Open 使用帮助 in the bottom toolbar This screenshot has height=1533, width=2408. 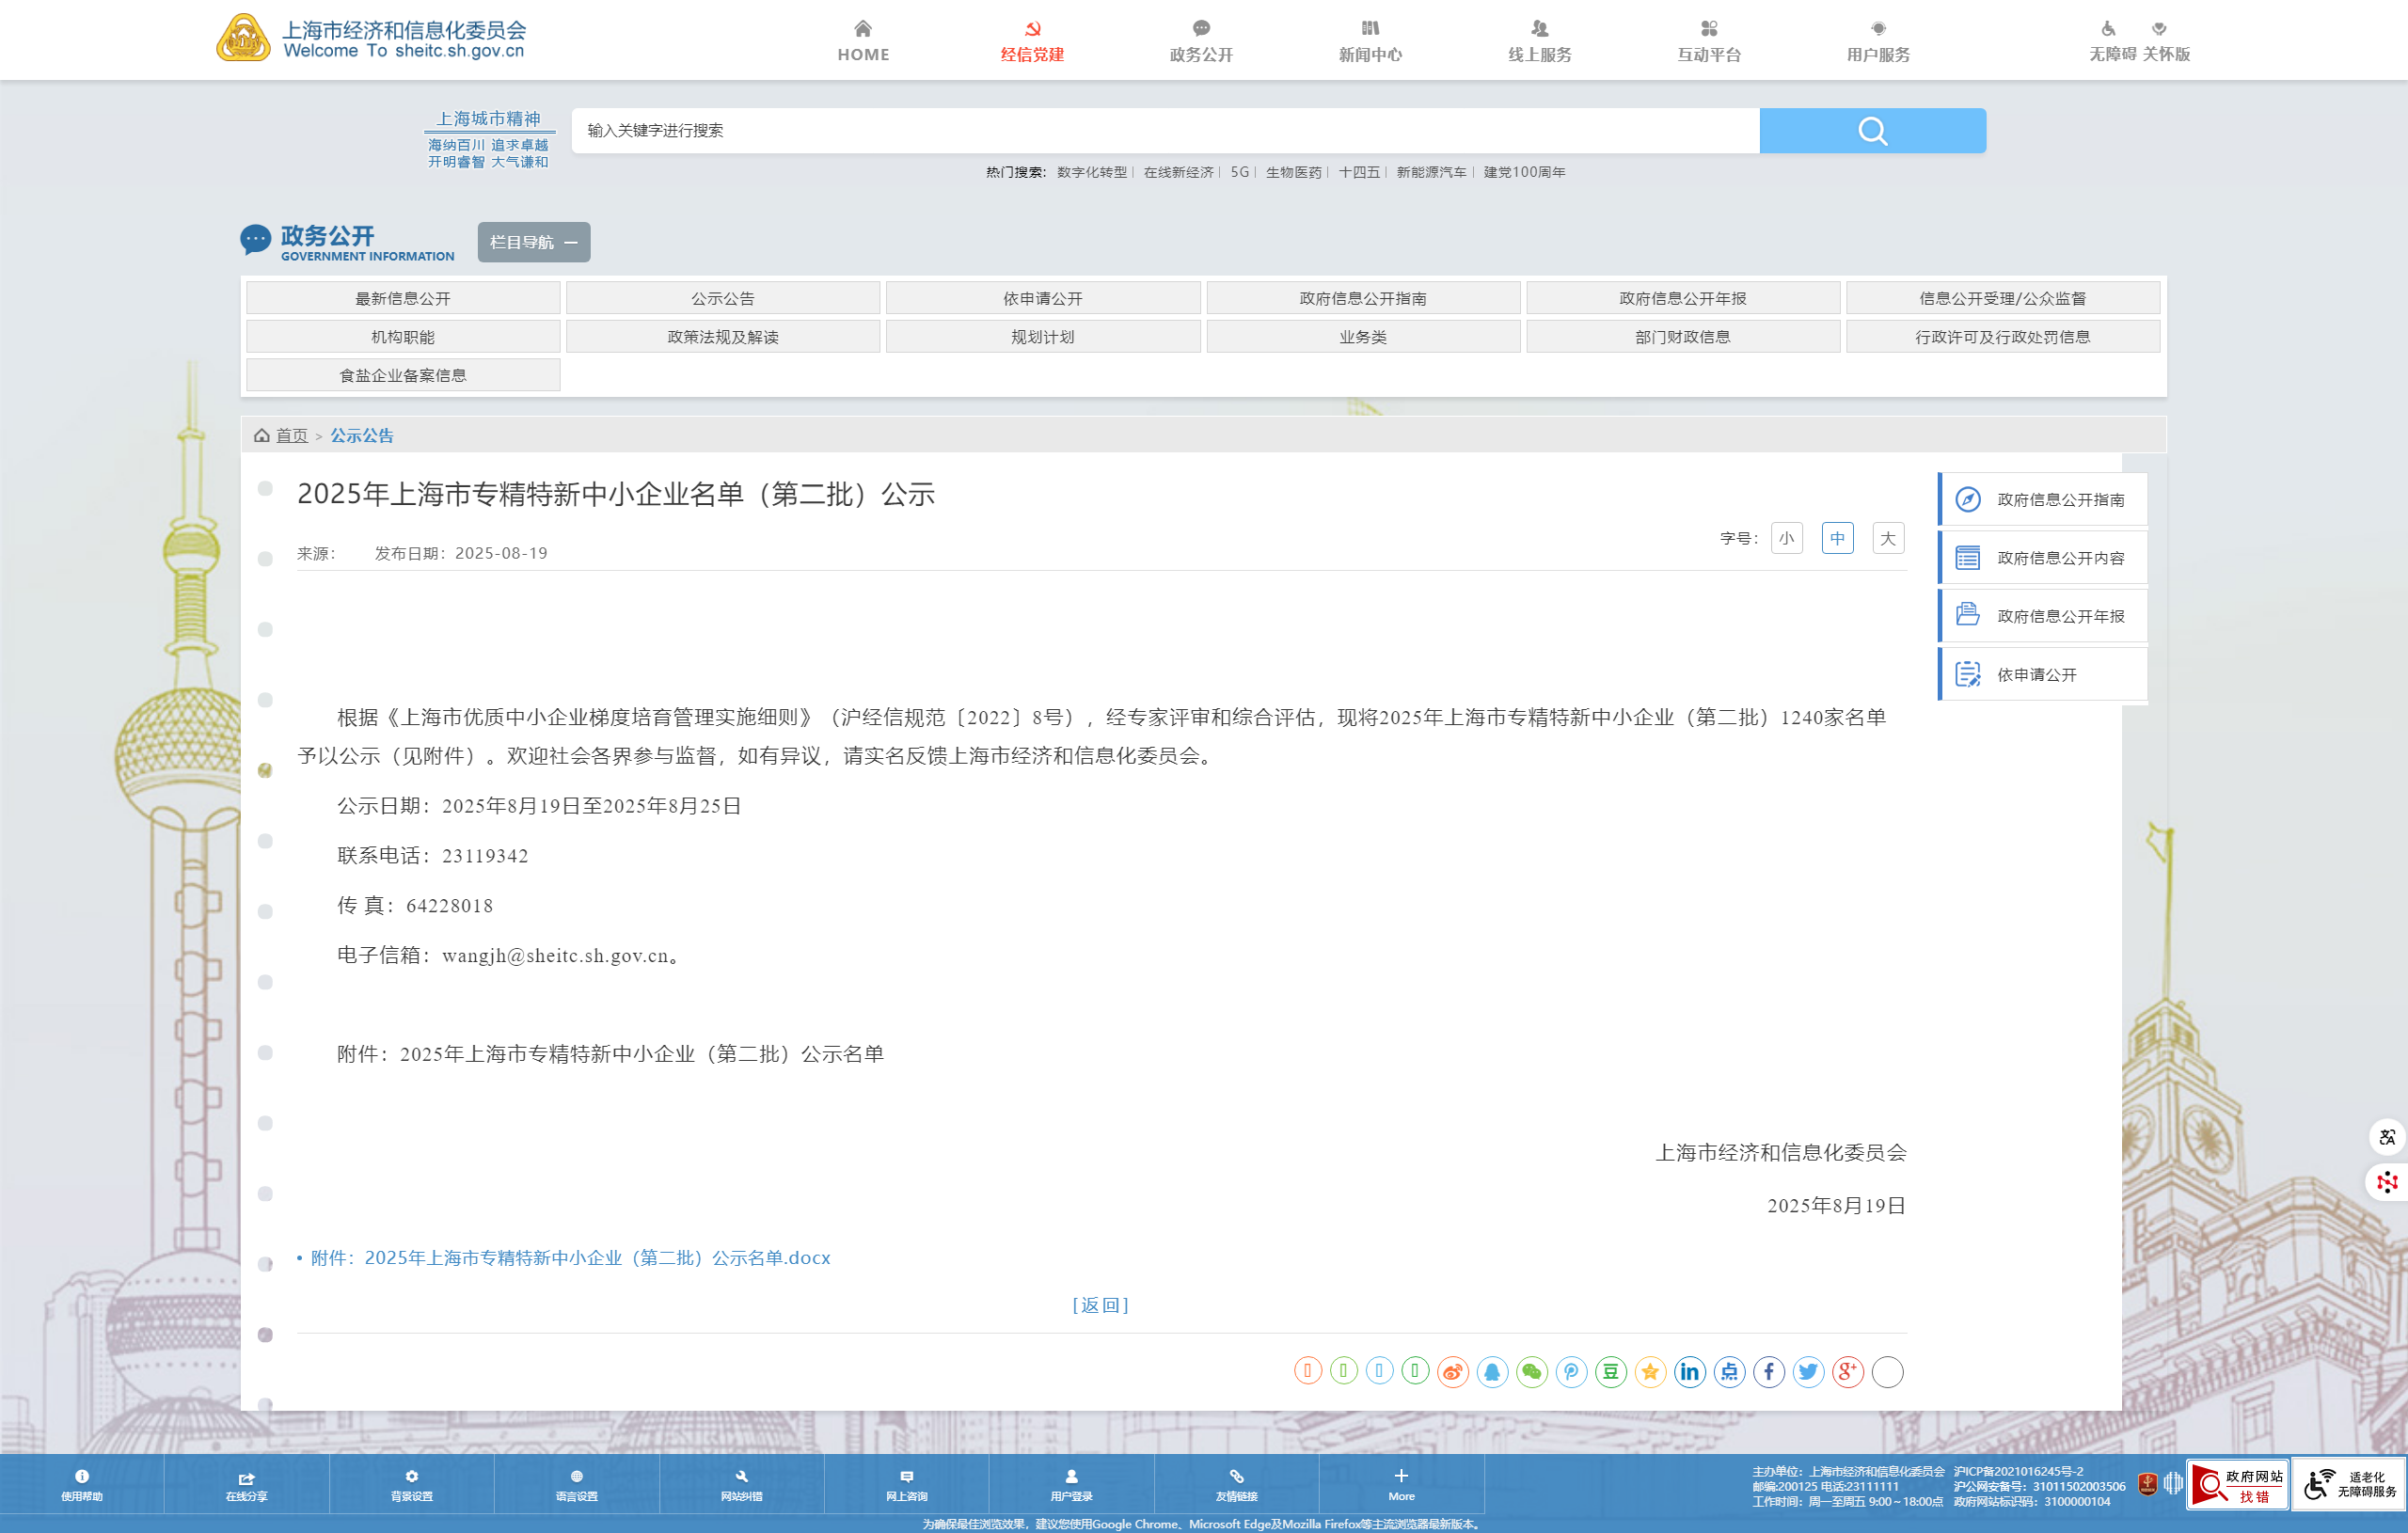click(82, 1485)
